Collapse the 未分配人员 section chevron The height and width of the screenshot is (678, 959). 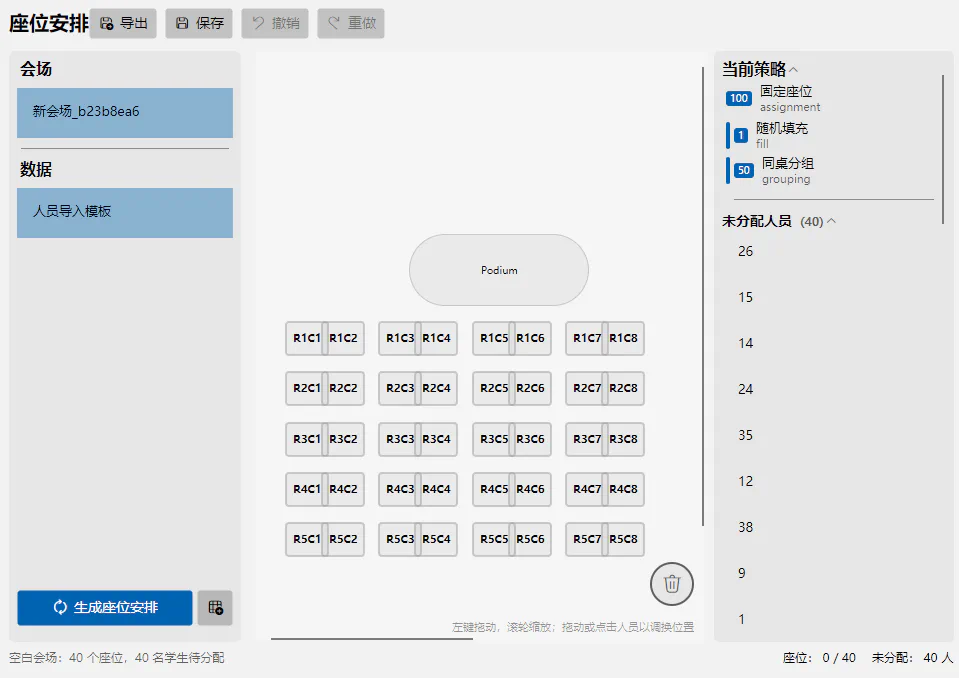pyautogui.click(x=831, y=221)
